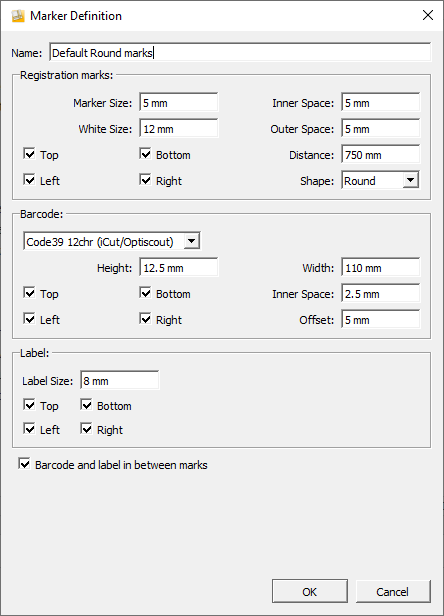Uncheck Top under Registration marks
The width and height of the screenshot is (444, 616).
point(29,154)
